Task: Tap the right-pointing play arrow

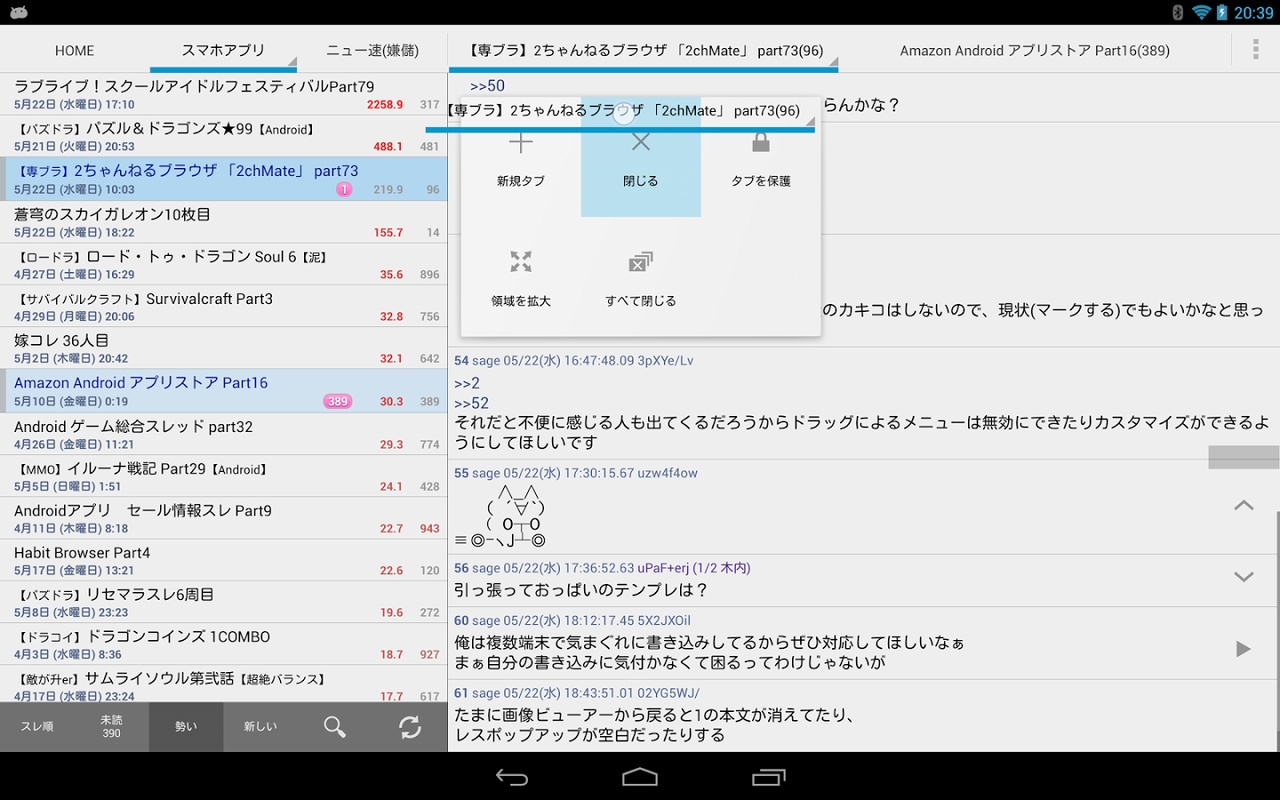Action: tap(1243, 649)
